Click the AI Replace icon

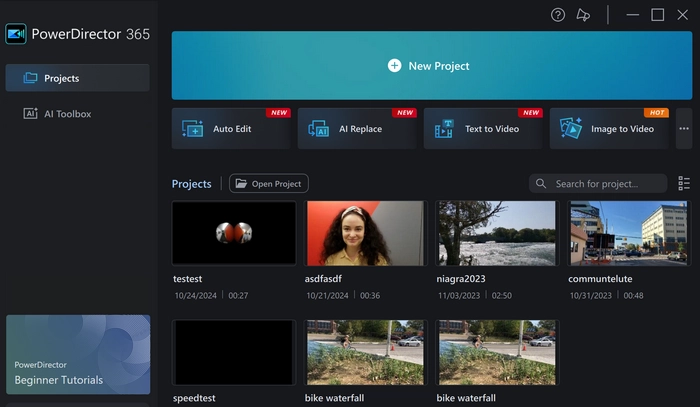pos(318,129)
